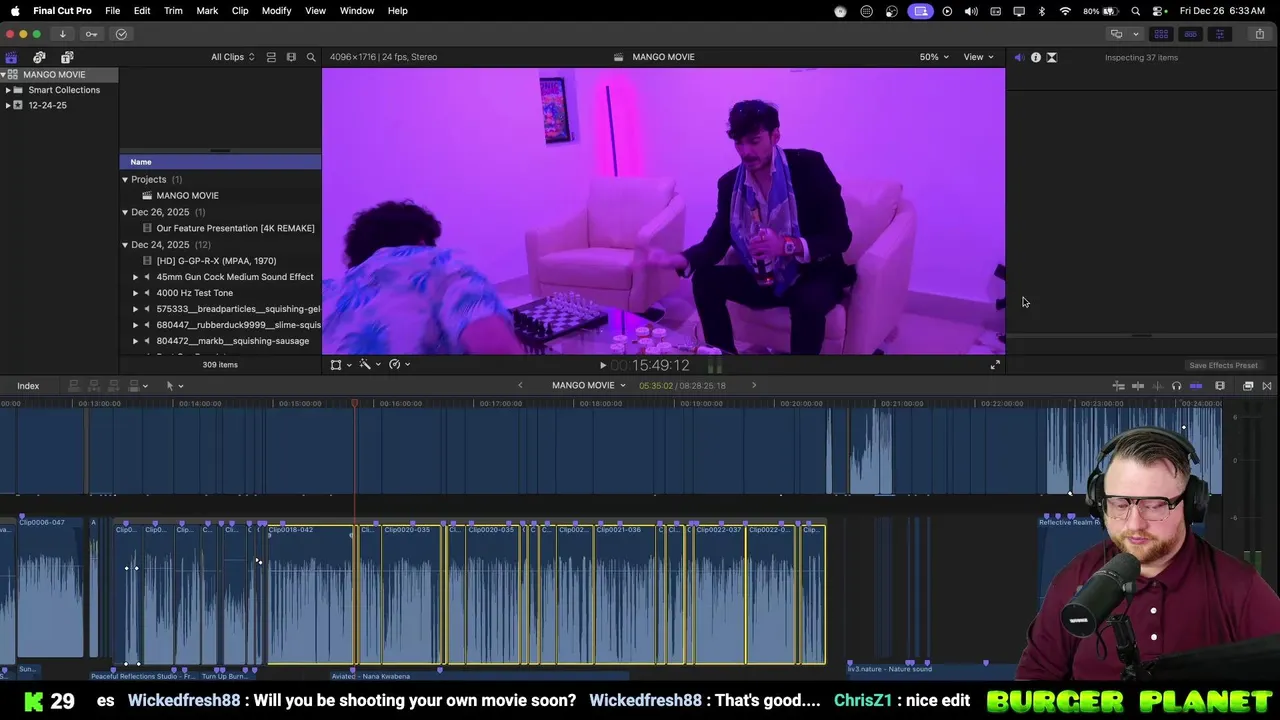Click the Import Media down-arrow button
1280x720 pixels.
(62, 34)
